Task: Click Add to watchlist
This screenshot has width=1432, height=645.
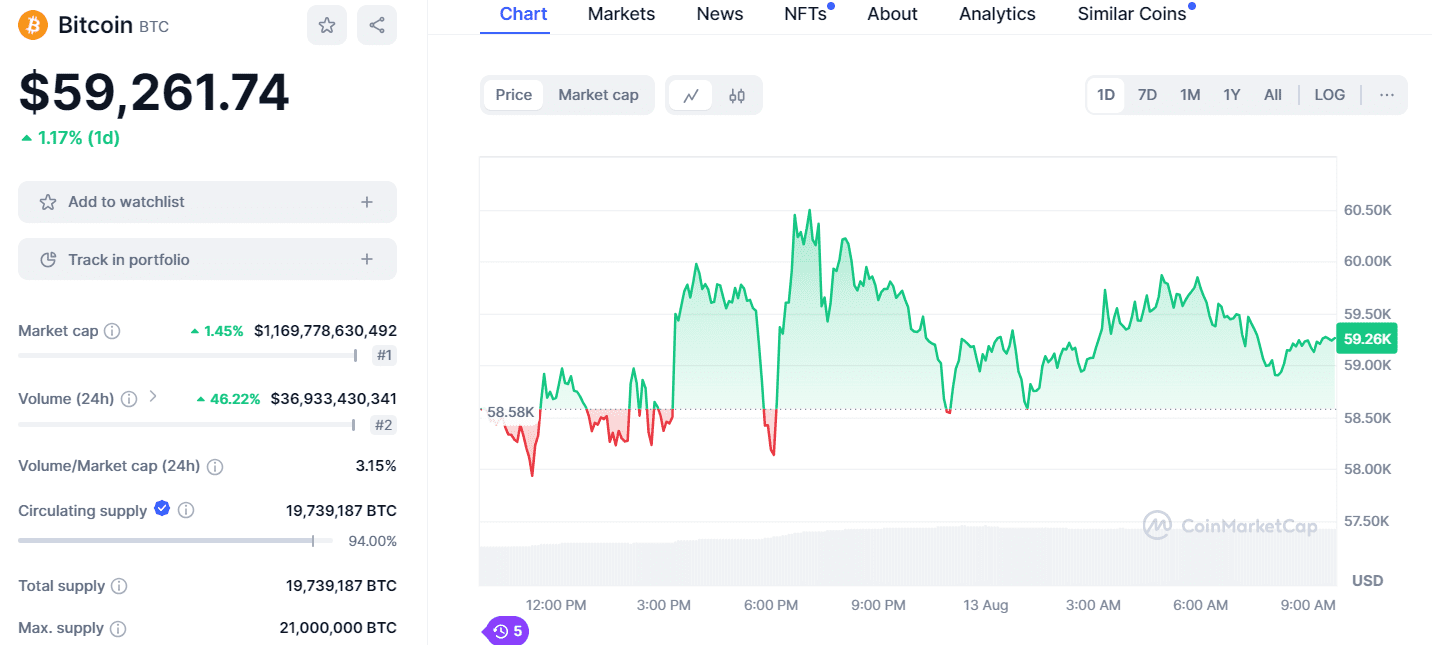Action: click(x=207, y=201)
